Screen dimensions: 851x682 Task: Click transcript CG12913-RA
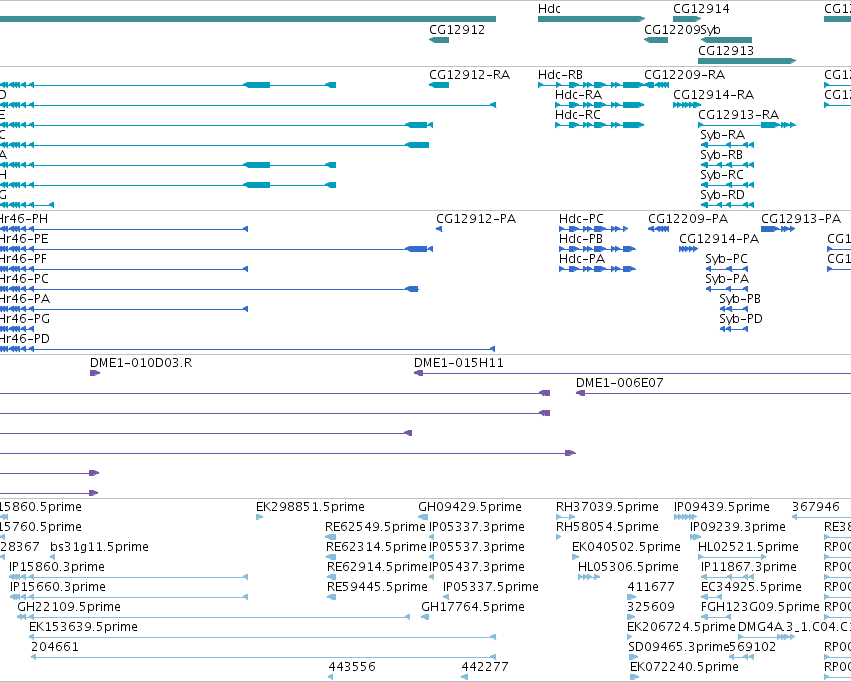click(x=738, y=115)
